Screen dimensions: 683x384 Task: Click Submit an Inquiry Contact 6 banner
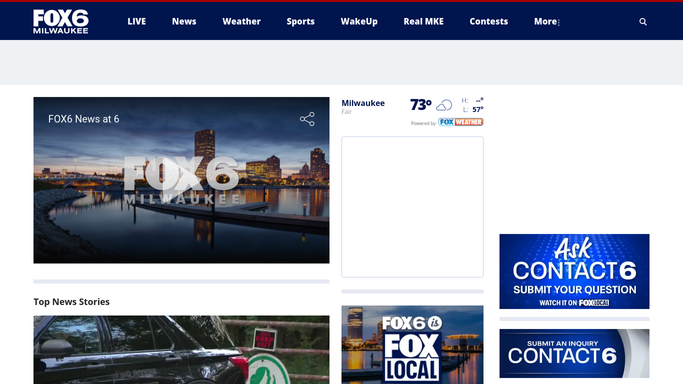click(574, 354)
